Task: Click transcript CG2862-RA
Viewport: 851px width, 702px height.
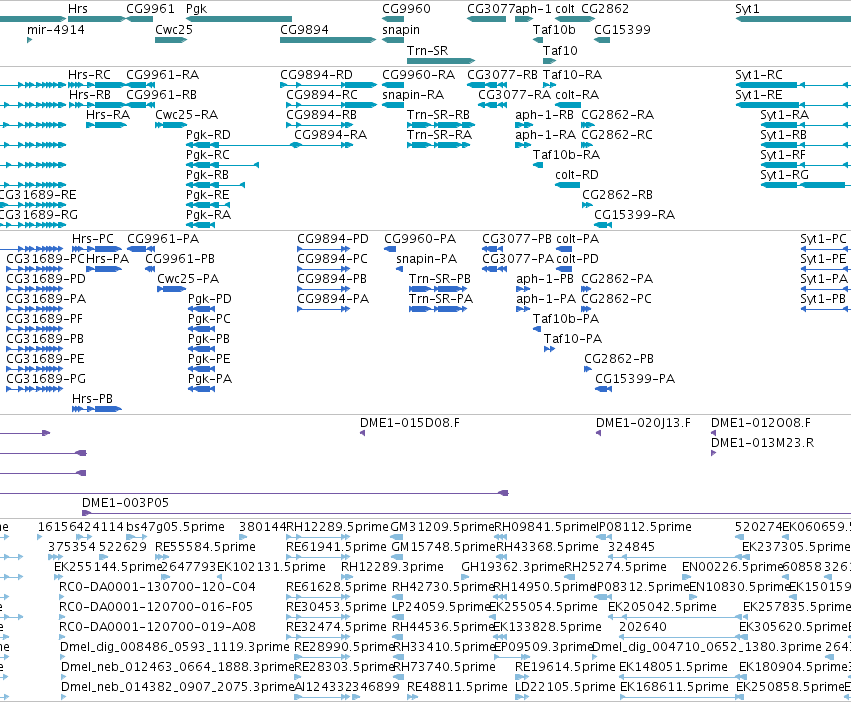Action: pyautogui.click(x=617, y=115)
